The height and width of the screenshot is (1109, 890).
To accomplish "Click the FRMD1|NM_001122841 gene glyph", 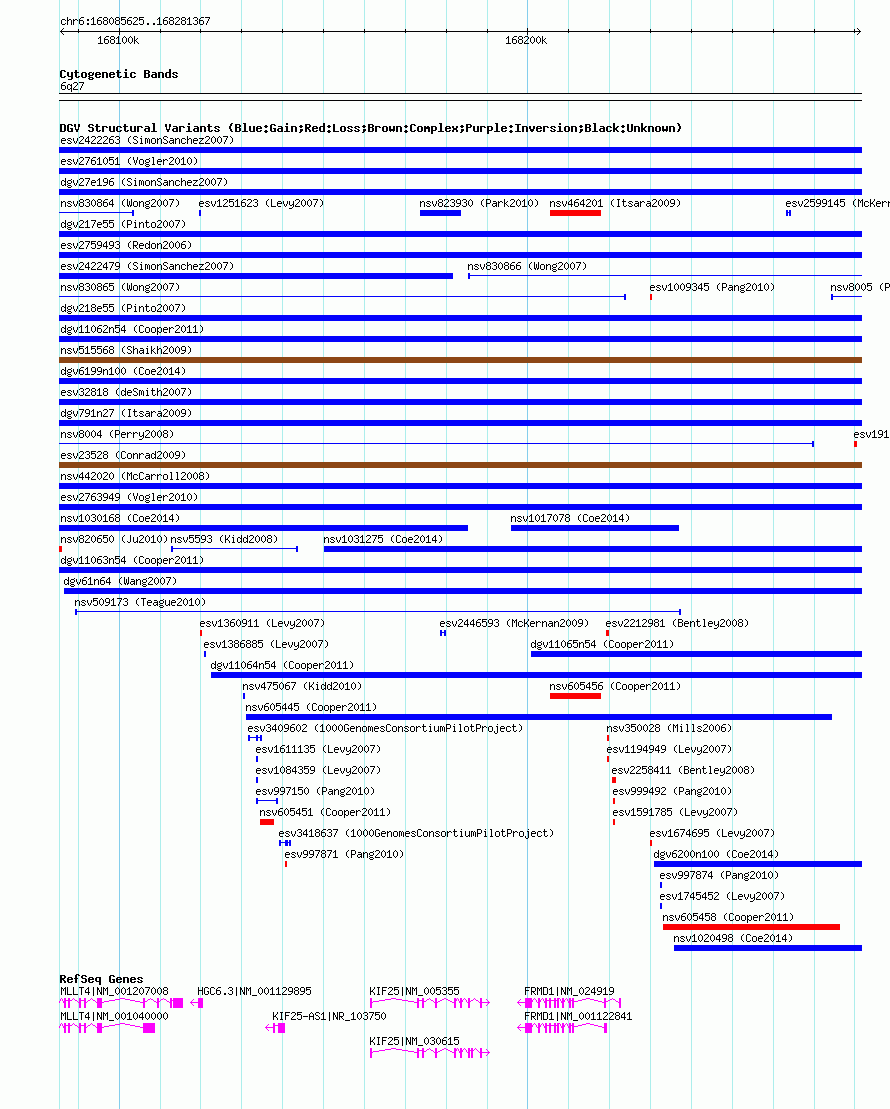I will coord(562,1028).
